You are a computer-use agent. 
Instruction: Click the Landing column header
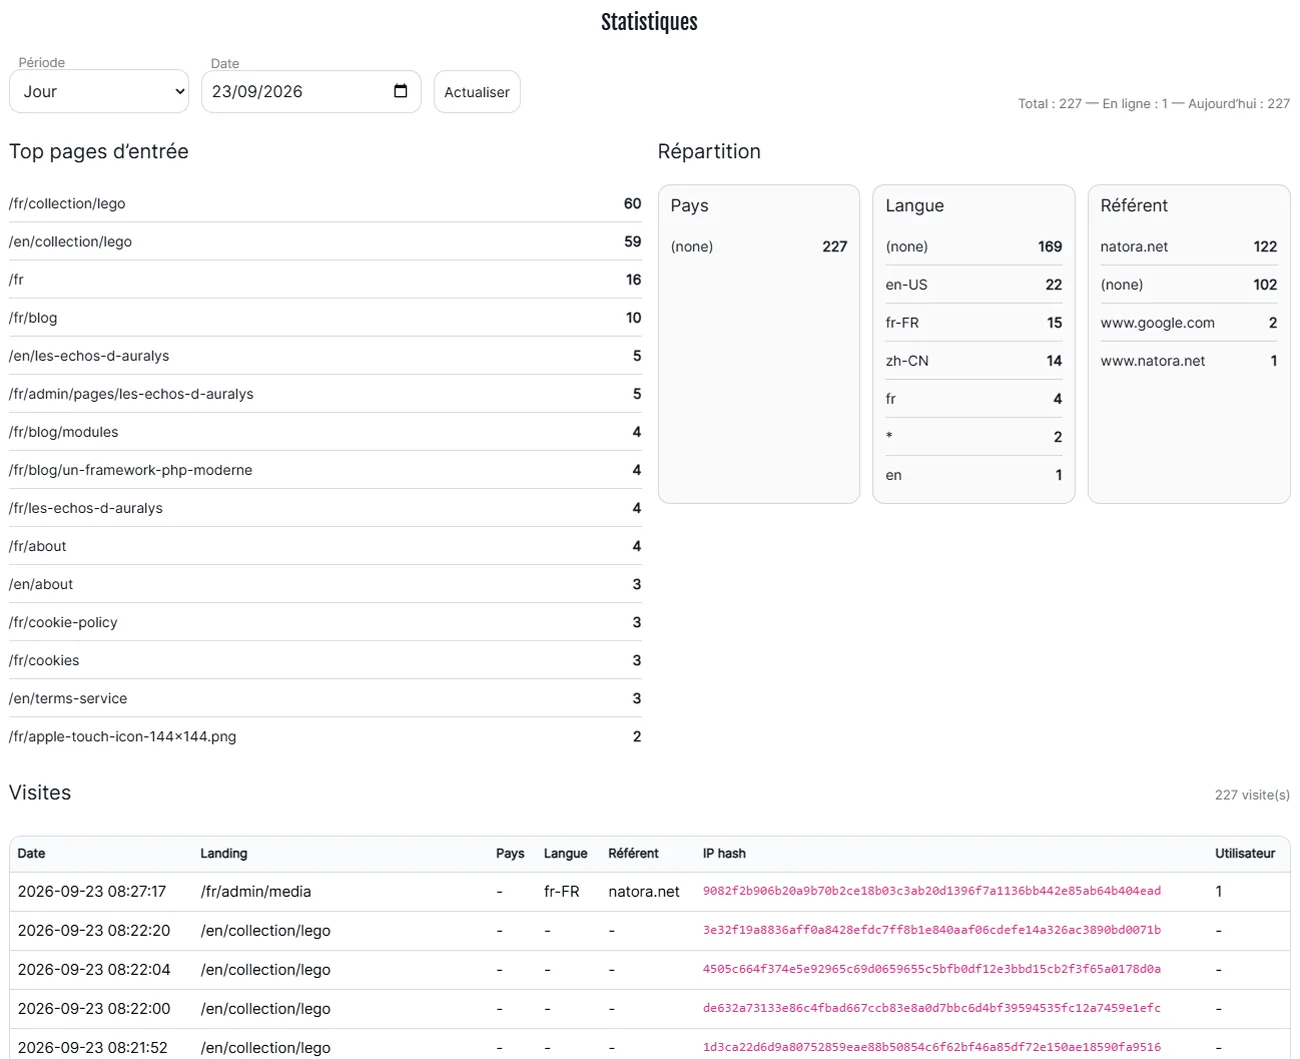[224, 853]
